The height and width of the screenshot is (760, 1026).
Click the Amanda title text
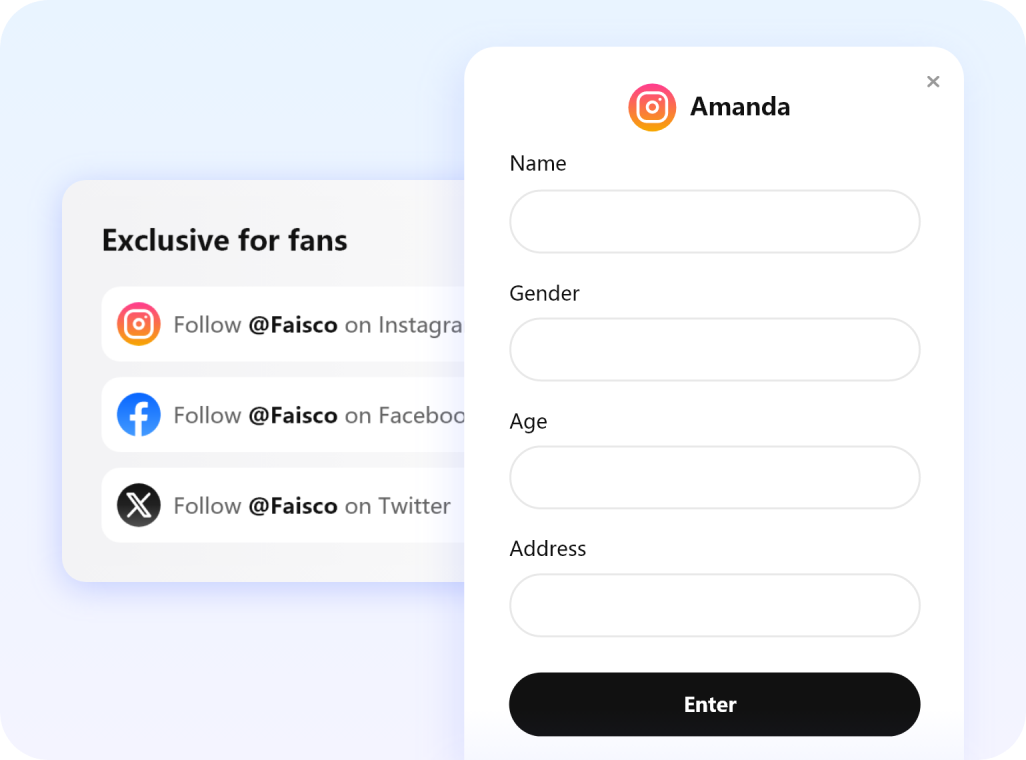pyautogui.click(x=740, y=107)
